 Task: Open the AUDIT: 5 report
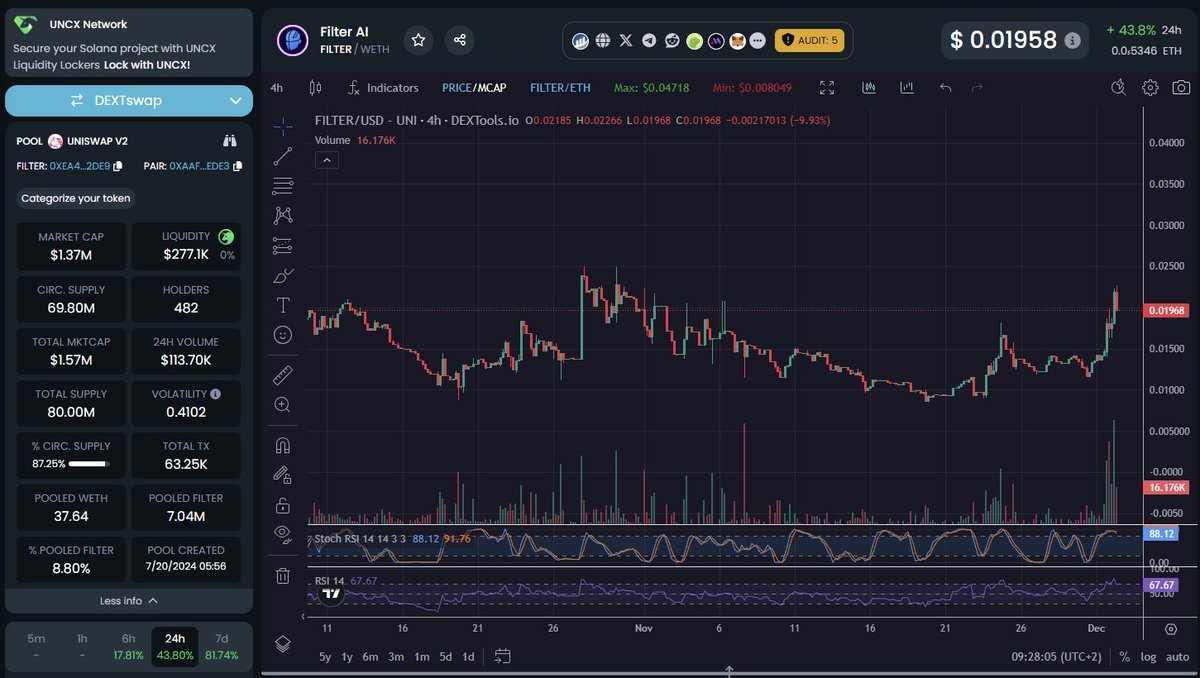coord(810,40)
